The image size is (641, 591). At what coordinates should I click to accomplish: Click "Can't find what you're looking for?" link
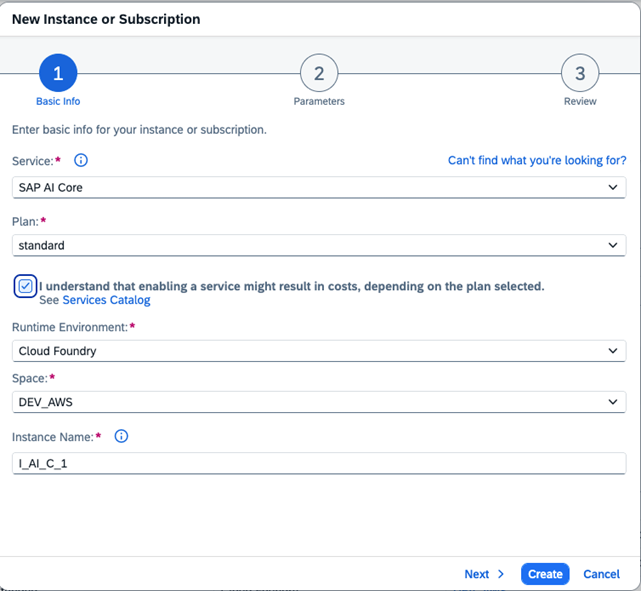pos(537,160)
